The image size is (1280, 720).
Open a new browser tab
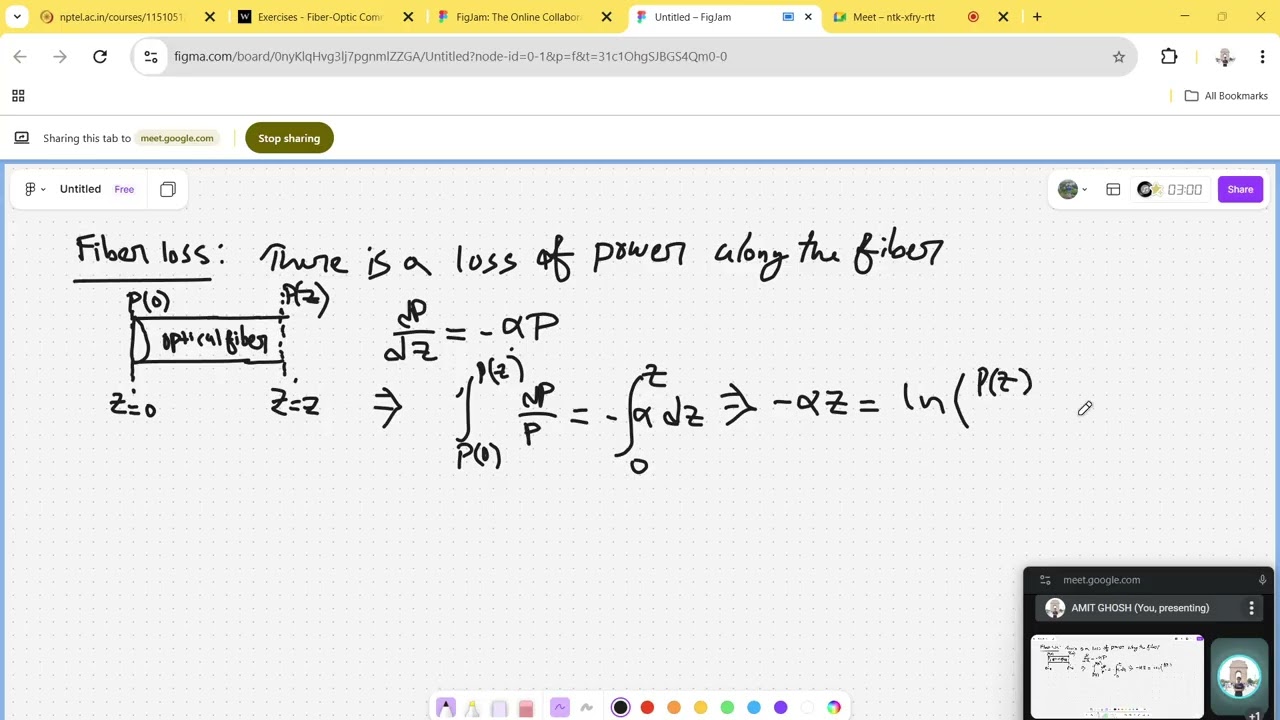[x=1037, y=17]
